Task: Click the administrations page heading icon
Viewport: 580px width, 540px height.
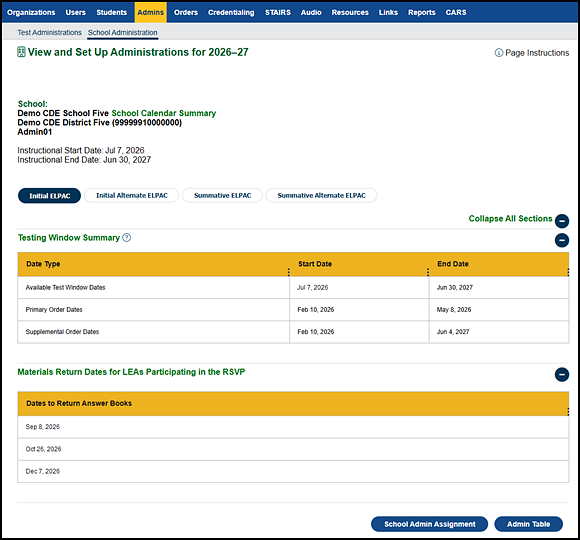Action: tap(21, 52)
